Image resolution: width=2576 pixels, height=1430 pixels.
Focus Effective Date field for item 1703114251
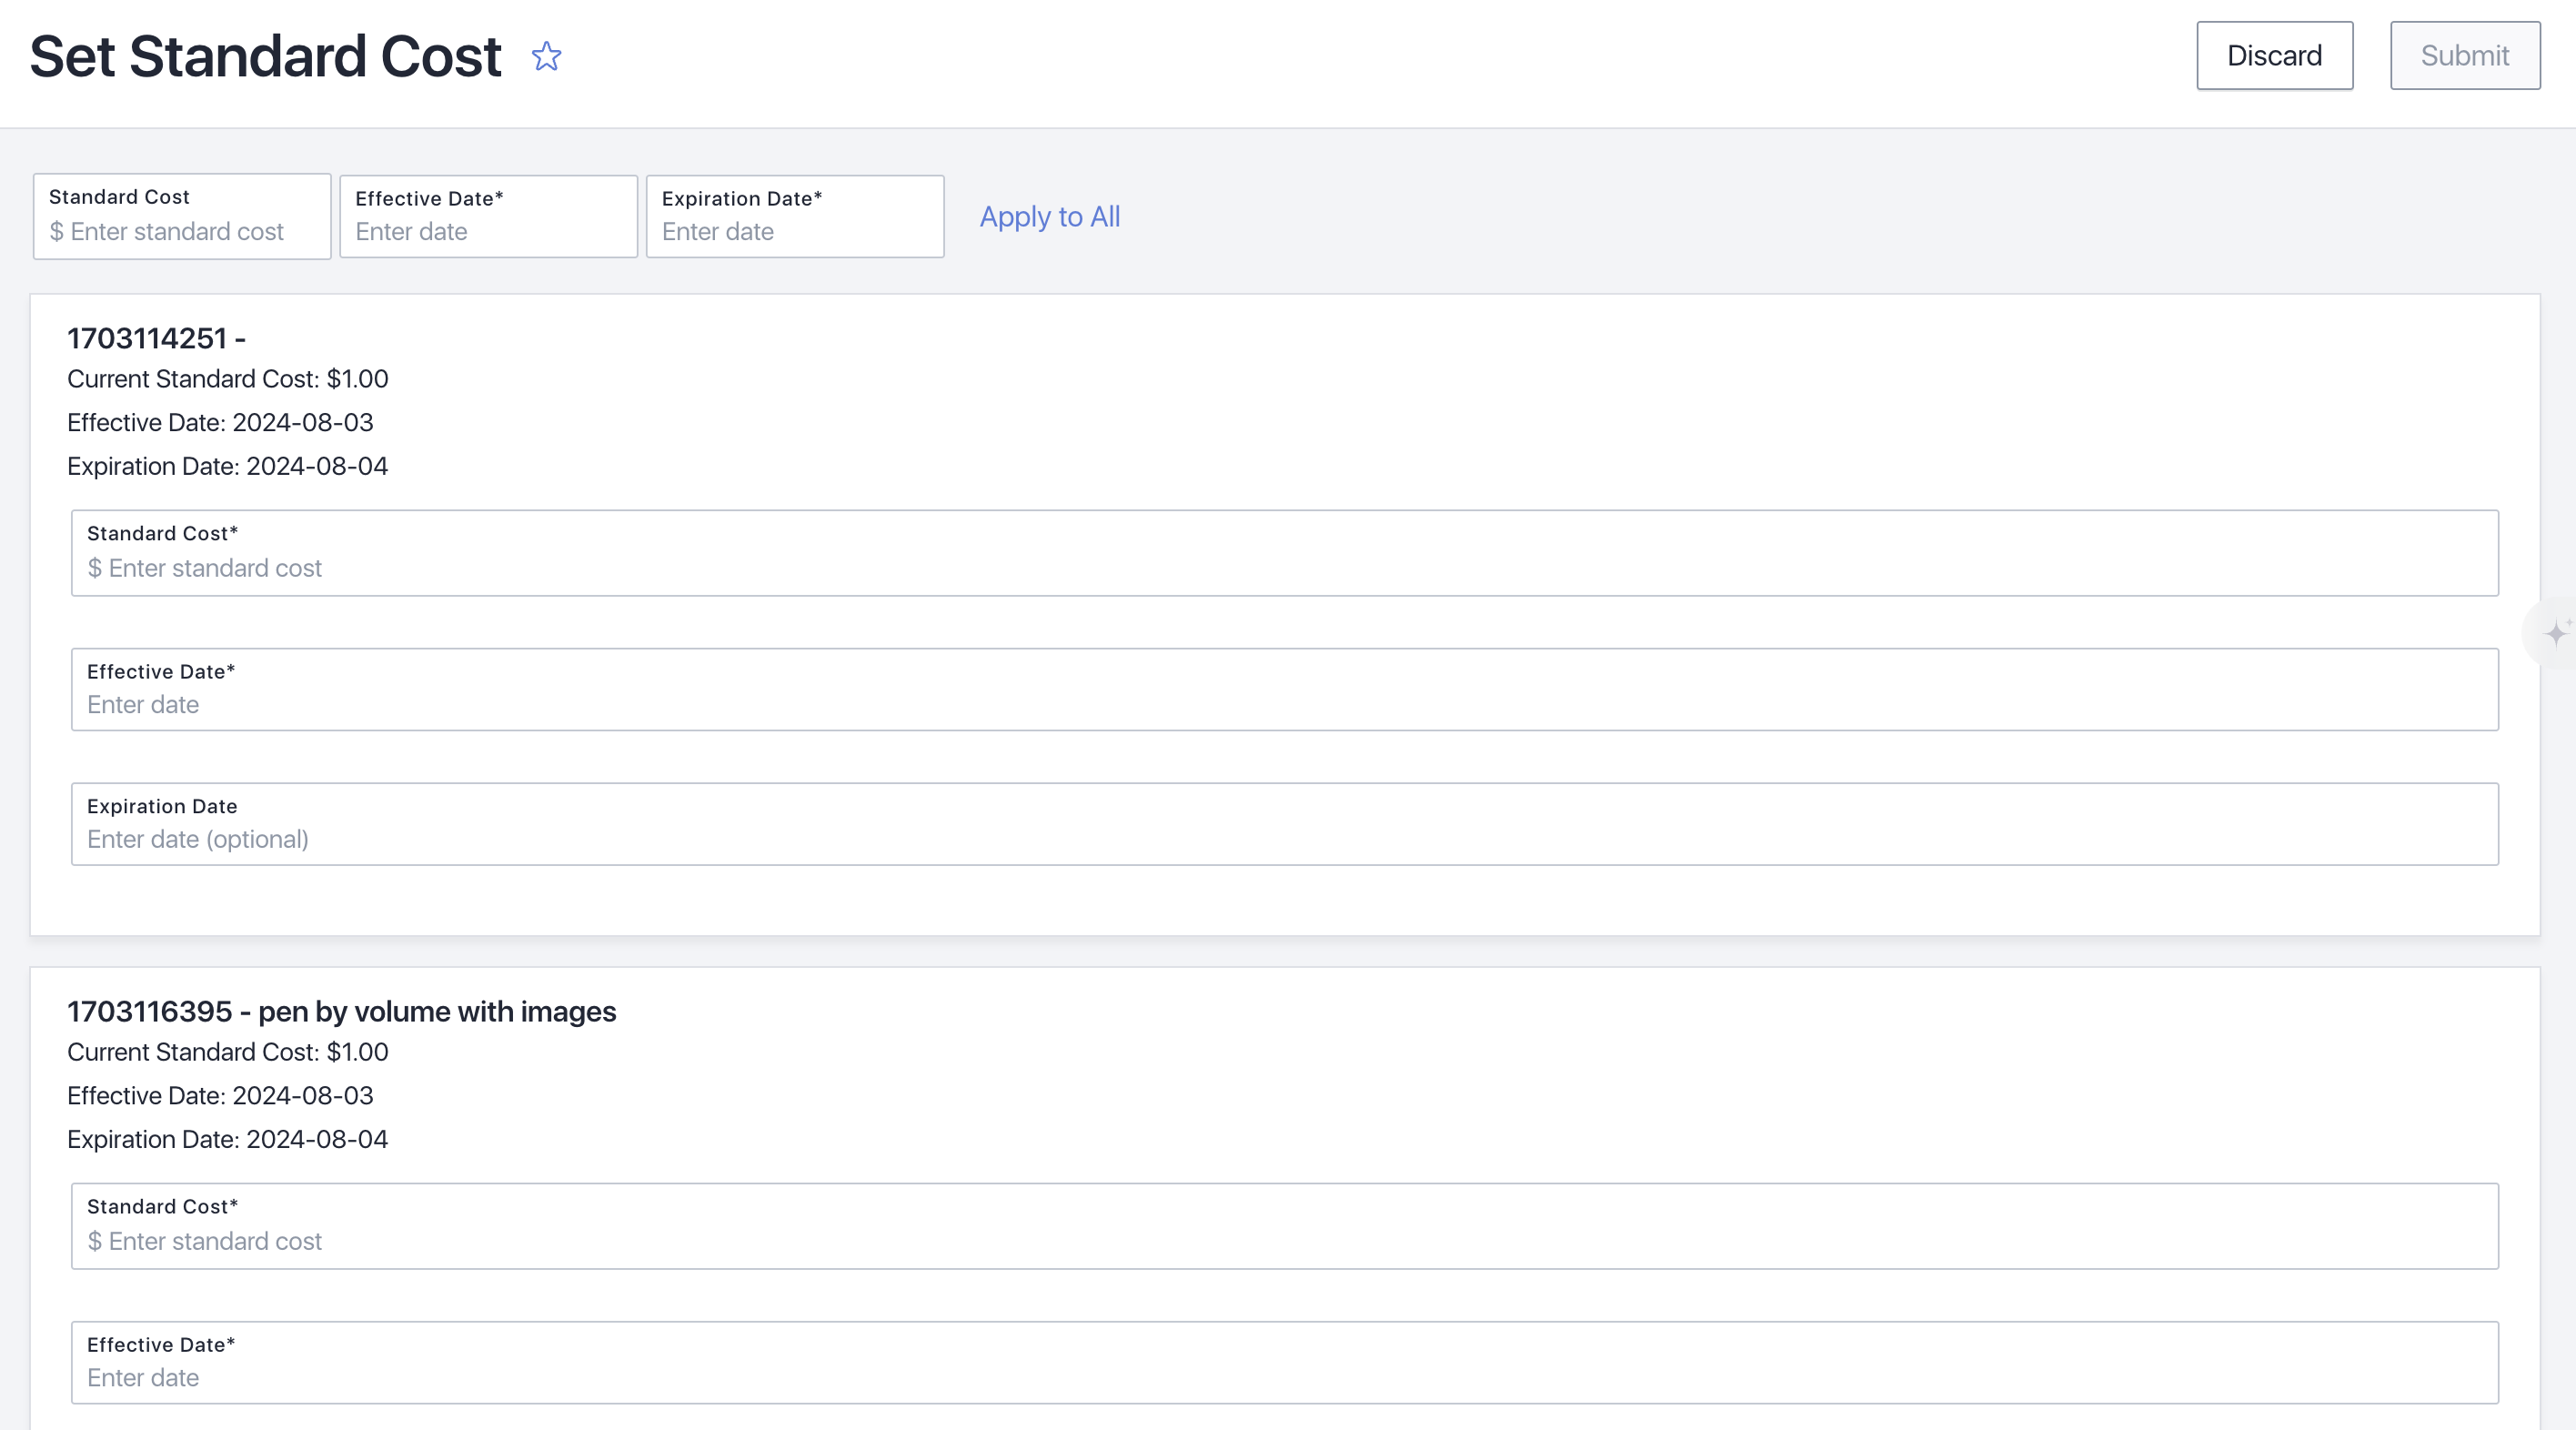(1285, 690)
